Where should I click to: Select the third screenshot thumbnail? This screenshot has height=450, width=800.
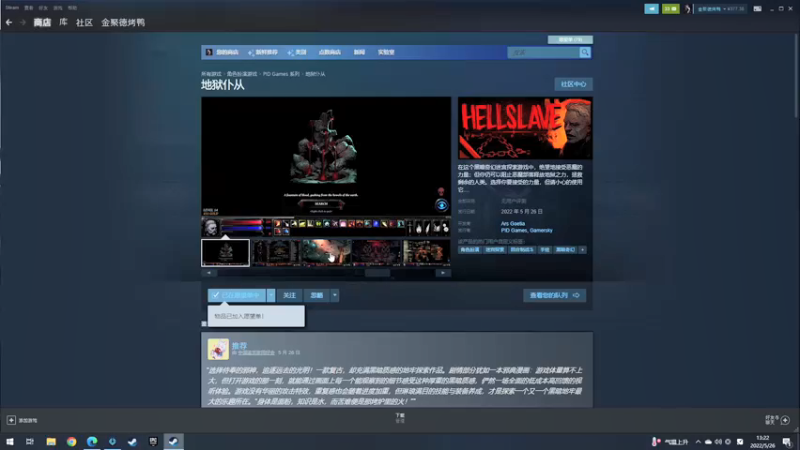tap(327, 253)
